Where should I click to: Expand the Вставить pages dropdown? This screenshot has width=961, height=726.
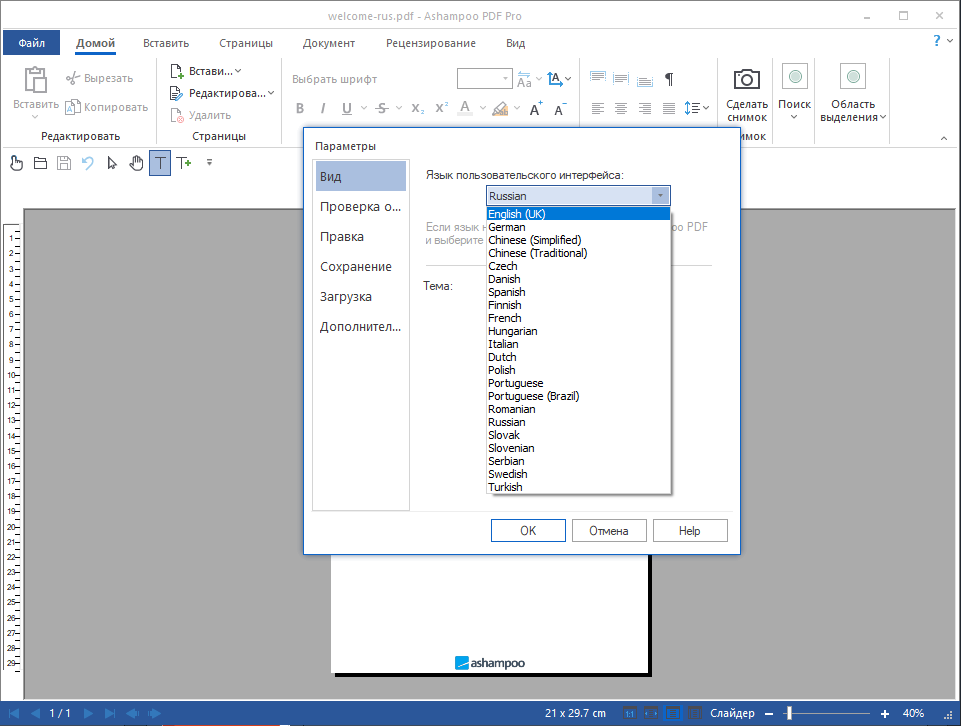click(x=238, y=71)
